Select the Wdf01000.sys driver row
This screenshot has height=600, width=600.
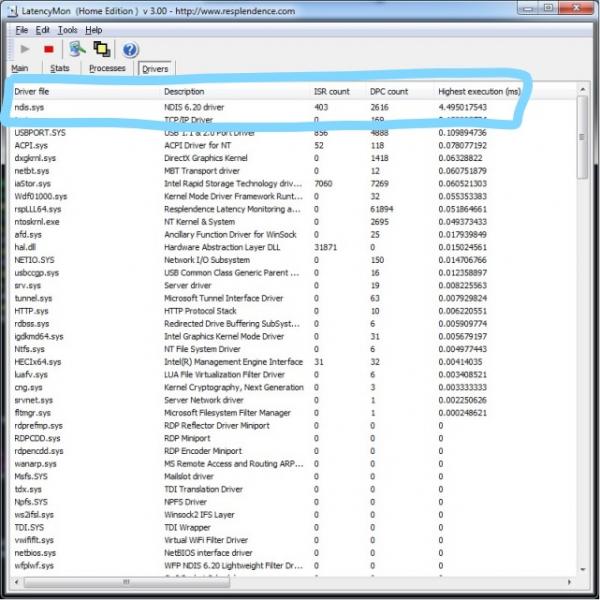(293, 196)
